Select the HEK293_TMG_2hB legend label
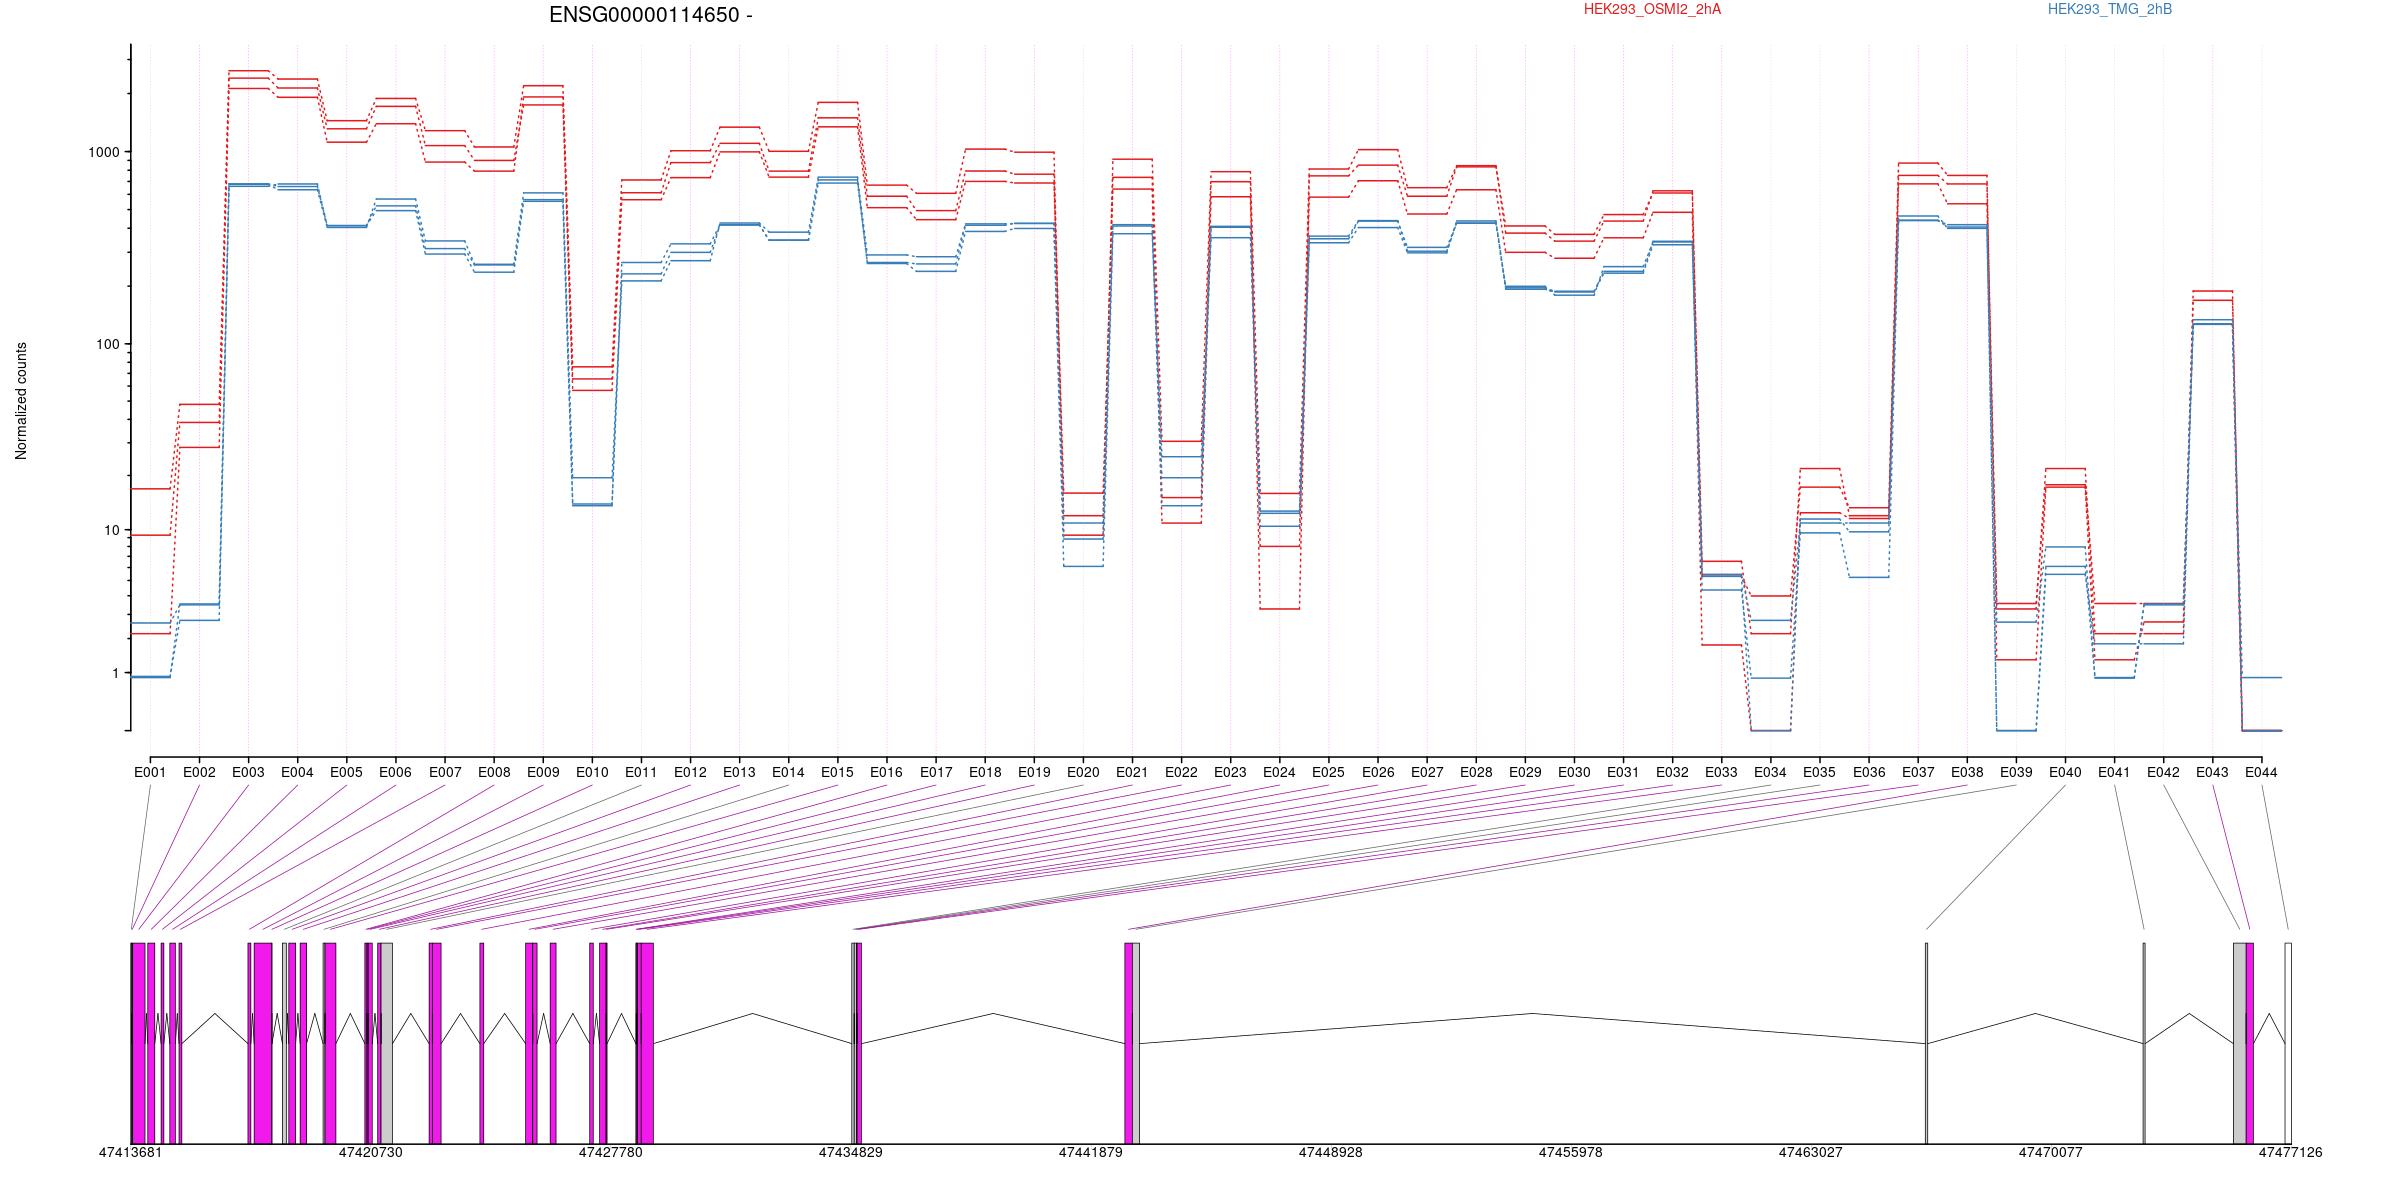 tap(2110, 9)
